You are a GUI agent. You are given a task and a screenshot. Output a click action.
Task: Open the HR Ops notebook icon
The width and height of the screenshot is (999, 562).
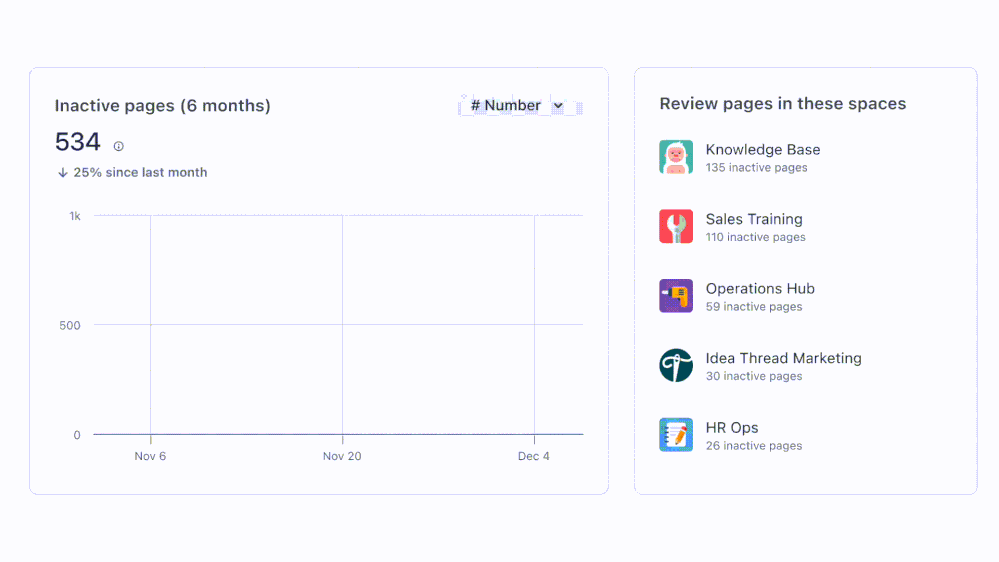[x=676, y=435]
